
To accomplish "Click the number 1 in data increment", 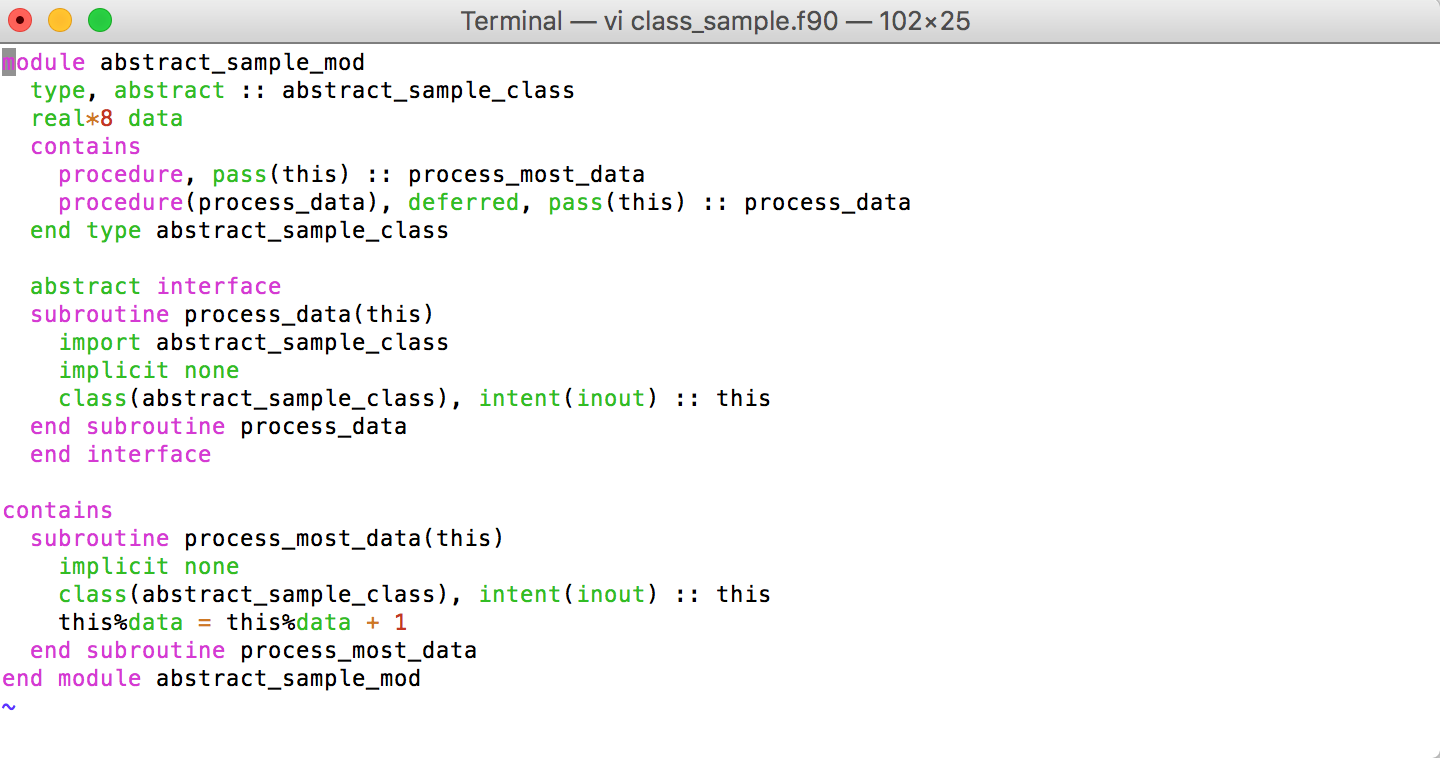I will coord(401,622).
